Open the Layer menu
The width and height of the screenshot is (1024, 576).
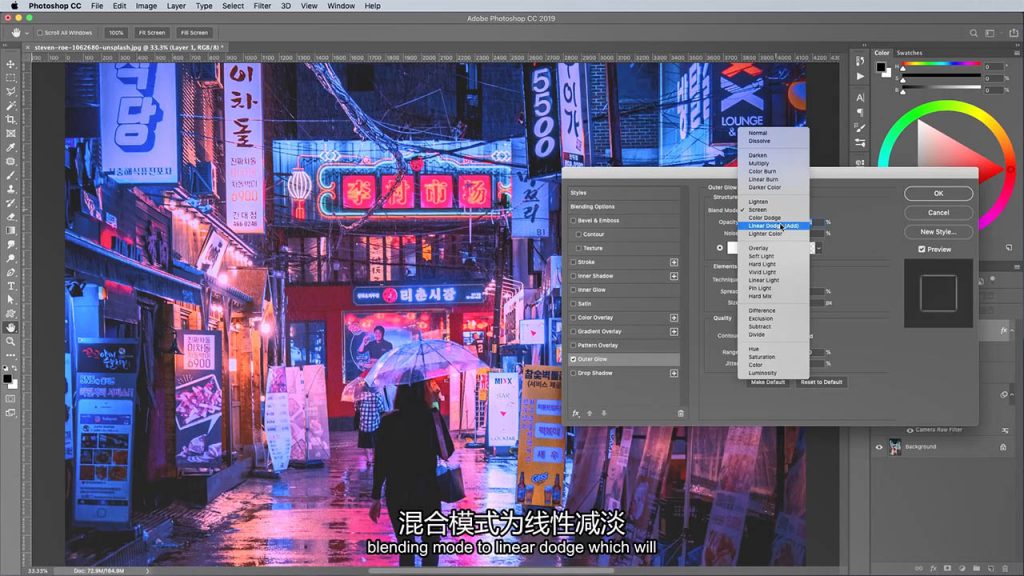(176, 6)
